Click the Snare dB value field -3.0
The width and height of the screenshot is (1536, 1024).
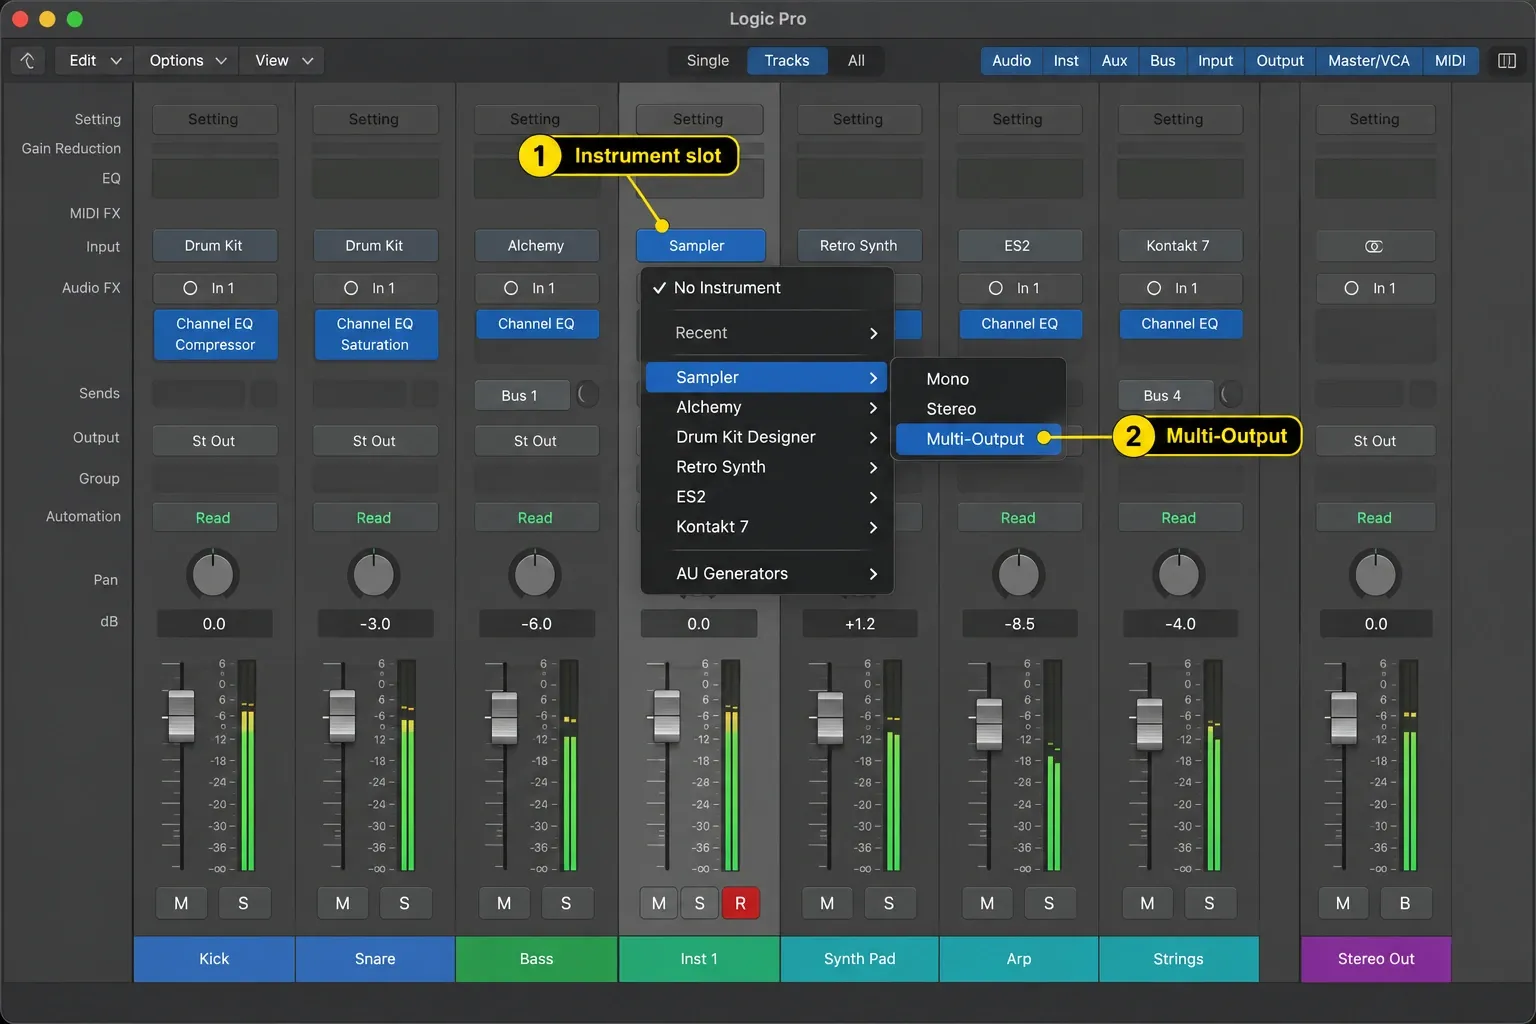375,624
